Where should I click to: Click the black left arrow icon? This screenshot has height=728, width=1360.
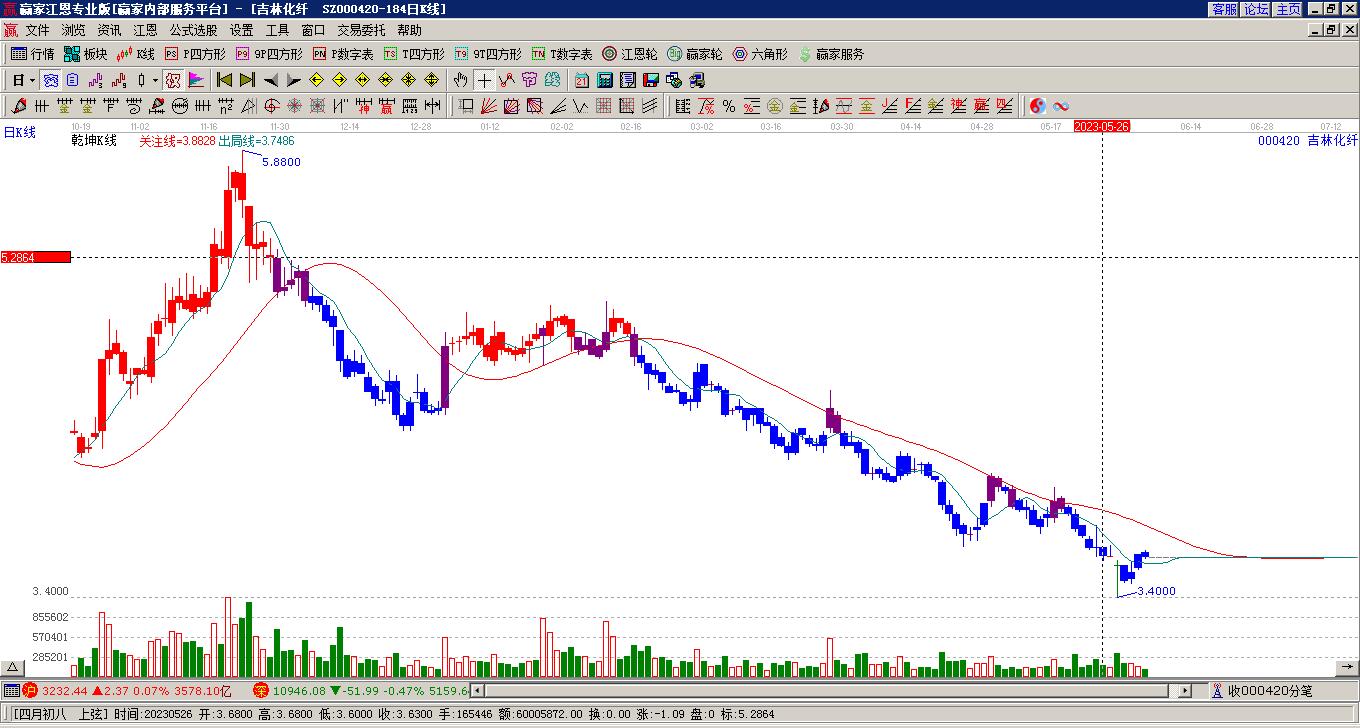coord(270,80)
